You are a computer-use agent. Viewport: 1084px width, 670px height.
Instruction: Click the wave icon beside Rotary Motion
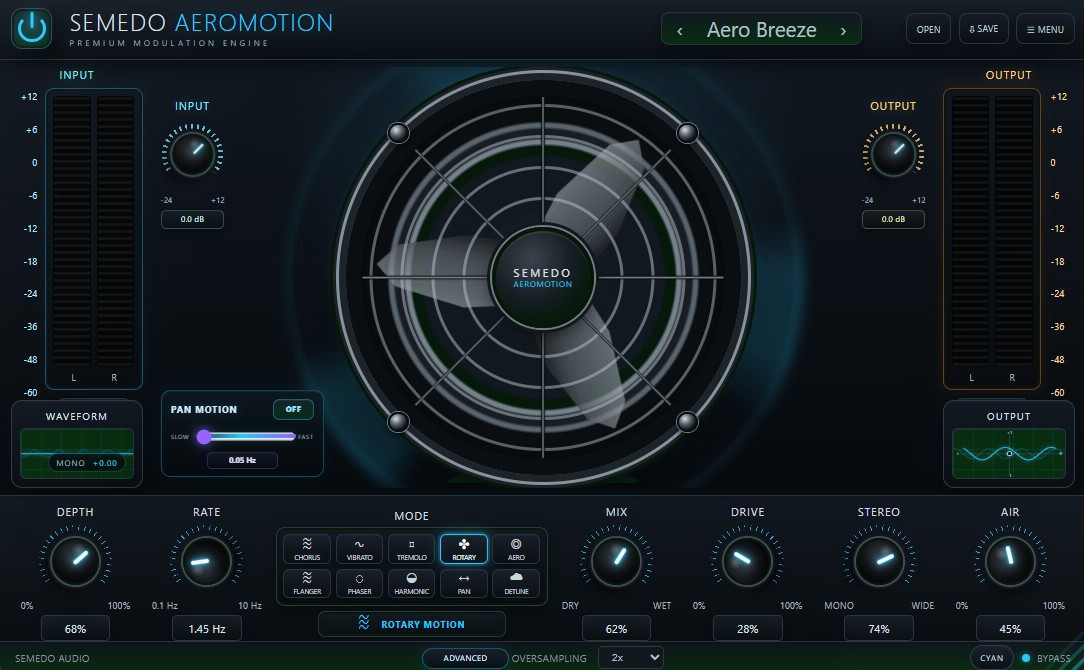pos(364,623)
